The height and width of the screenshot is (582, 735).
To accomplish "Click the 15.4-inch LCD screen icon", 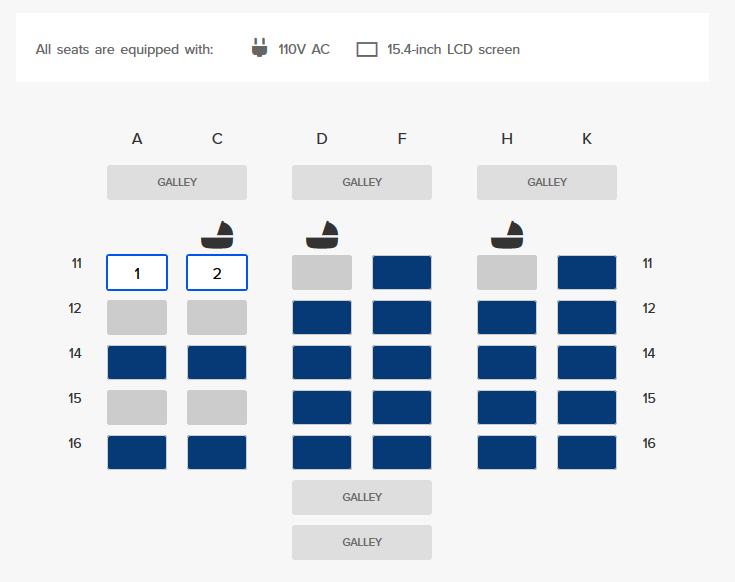I will [367, 49].
